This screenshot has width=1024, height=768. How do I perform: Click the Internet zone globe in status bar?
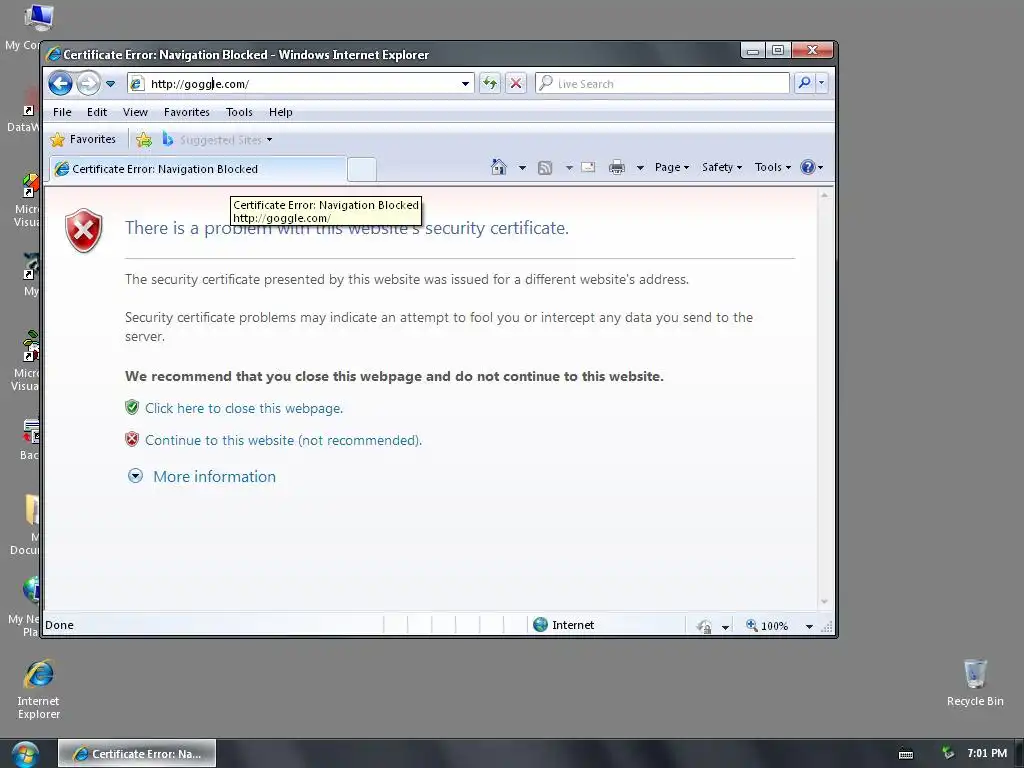coord(540,625)
